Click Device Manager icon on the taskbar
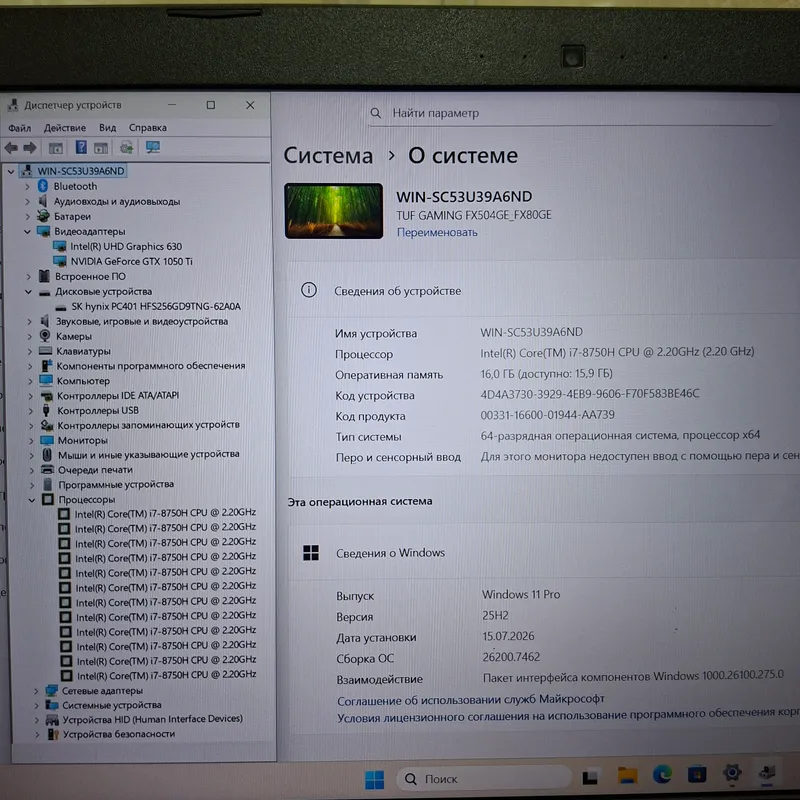The height and width of the screenshot is (800, 800). tap(767, 772)
